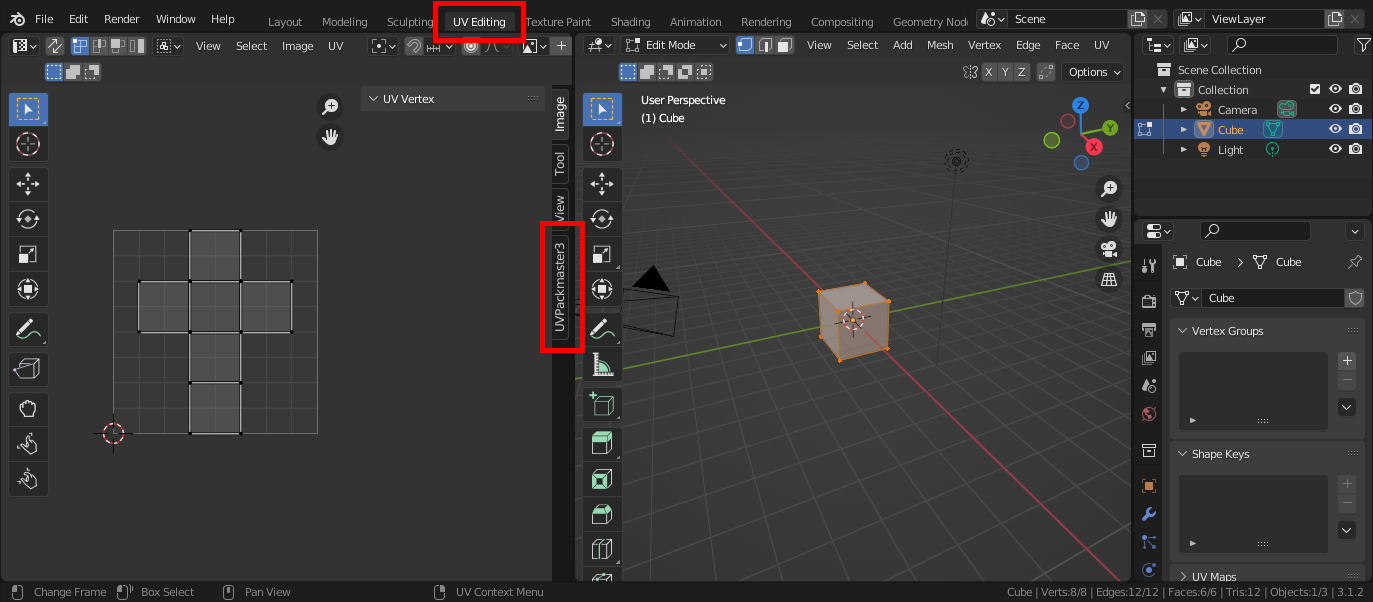Add a vertex group with plus button
Viewport: 1373px width, 602px height.
coord(1347,361)
